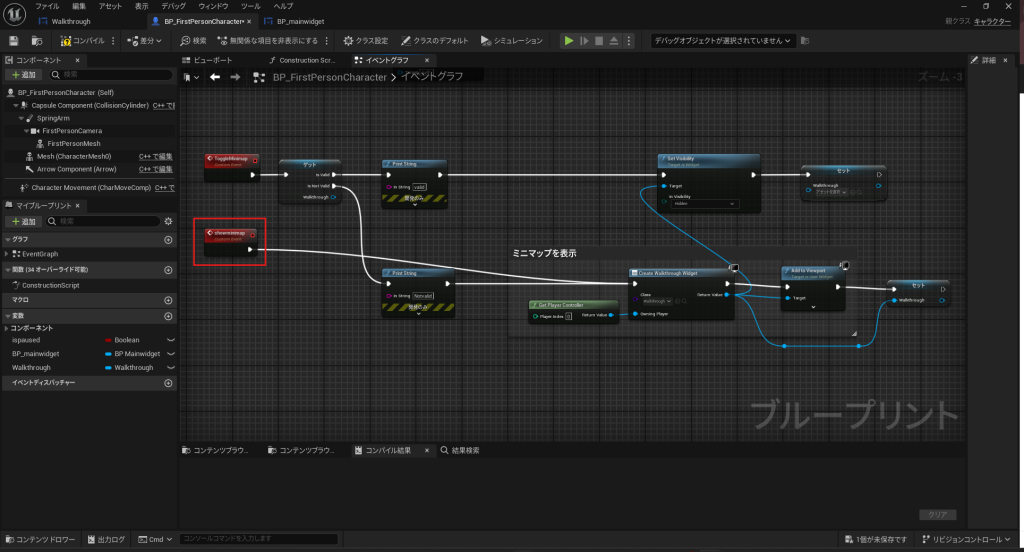Open the デバッグ menu
Screen dimensions: 1024x552
coord(173,6)
